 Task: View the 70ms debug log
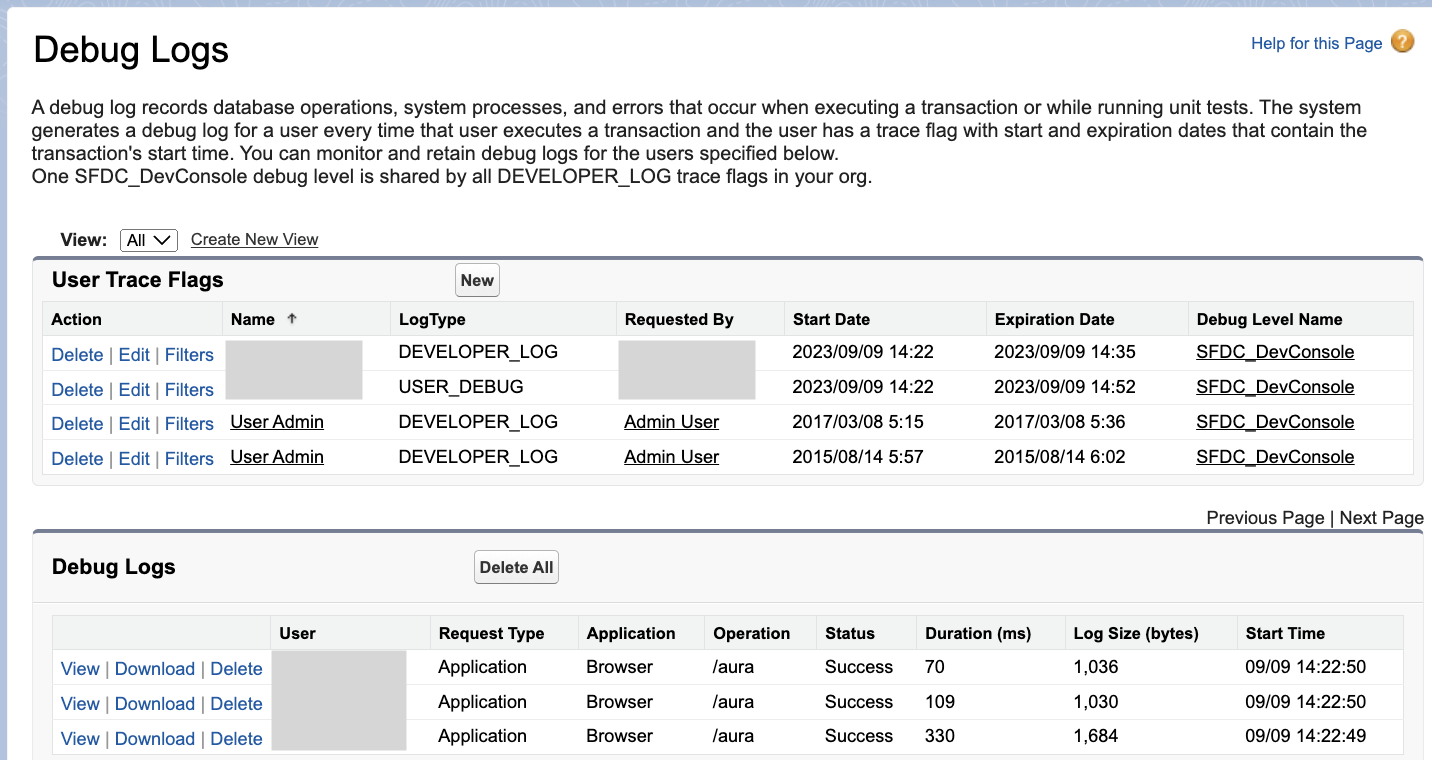79,668
